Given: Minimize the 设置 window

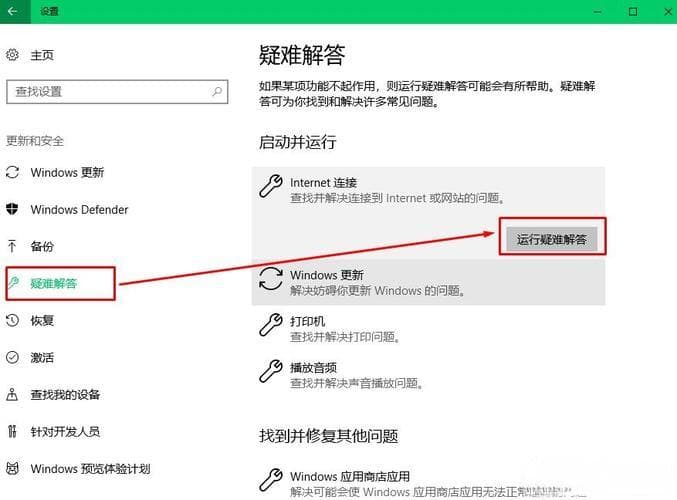Looking at the screenshot, I should [598, 12].
